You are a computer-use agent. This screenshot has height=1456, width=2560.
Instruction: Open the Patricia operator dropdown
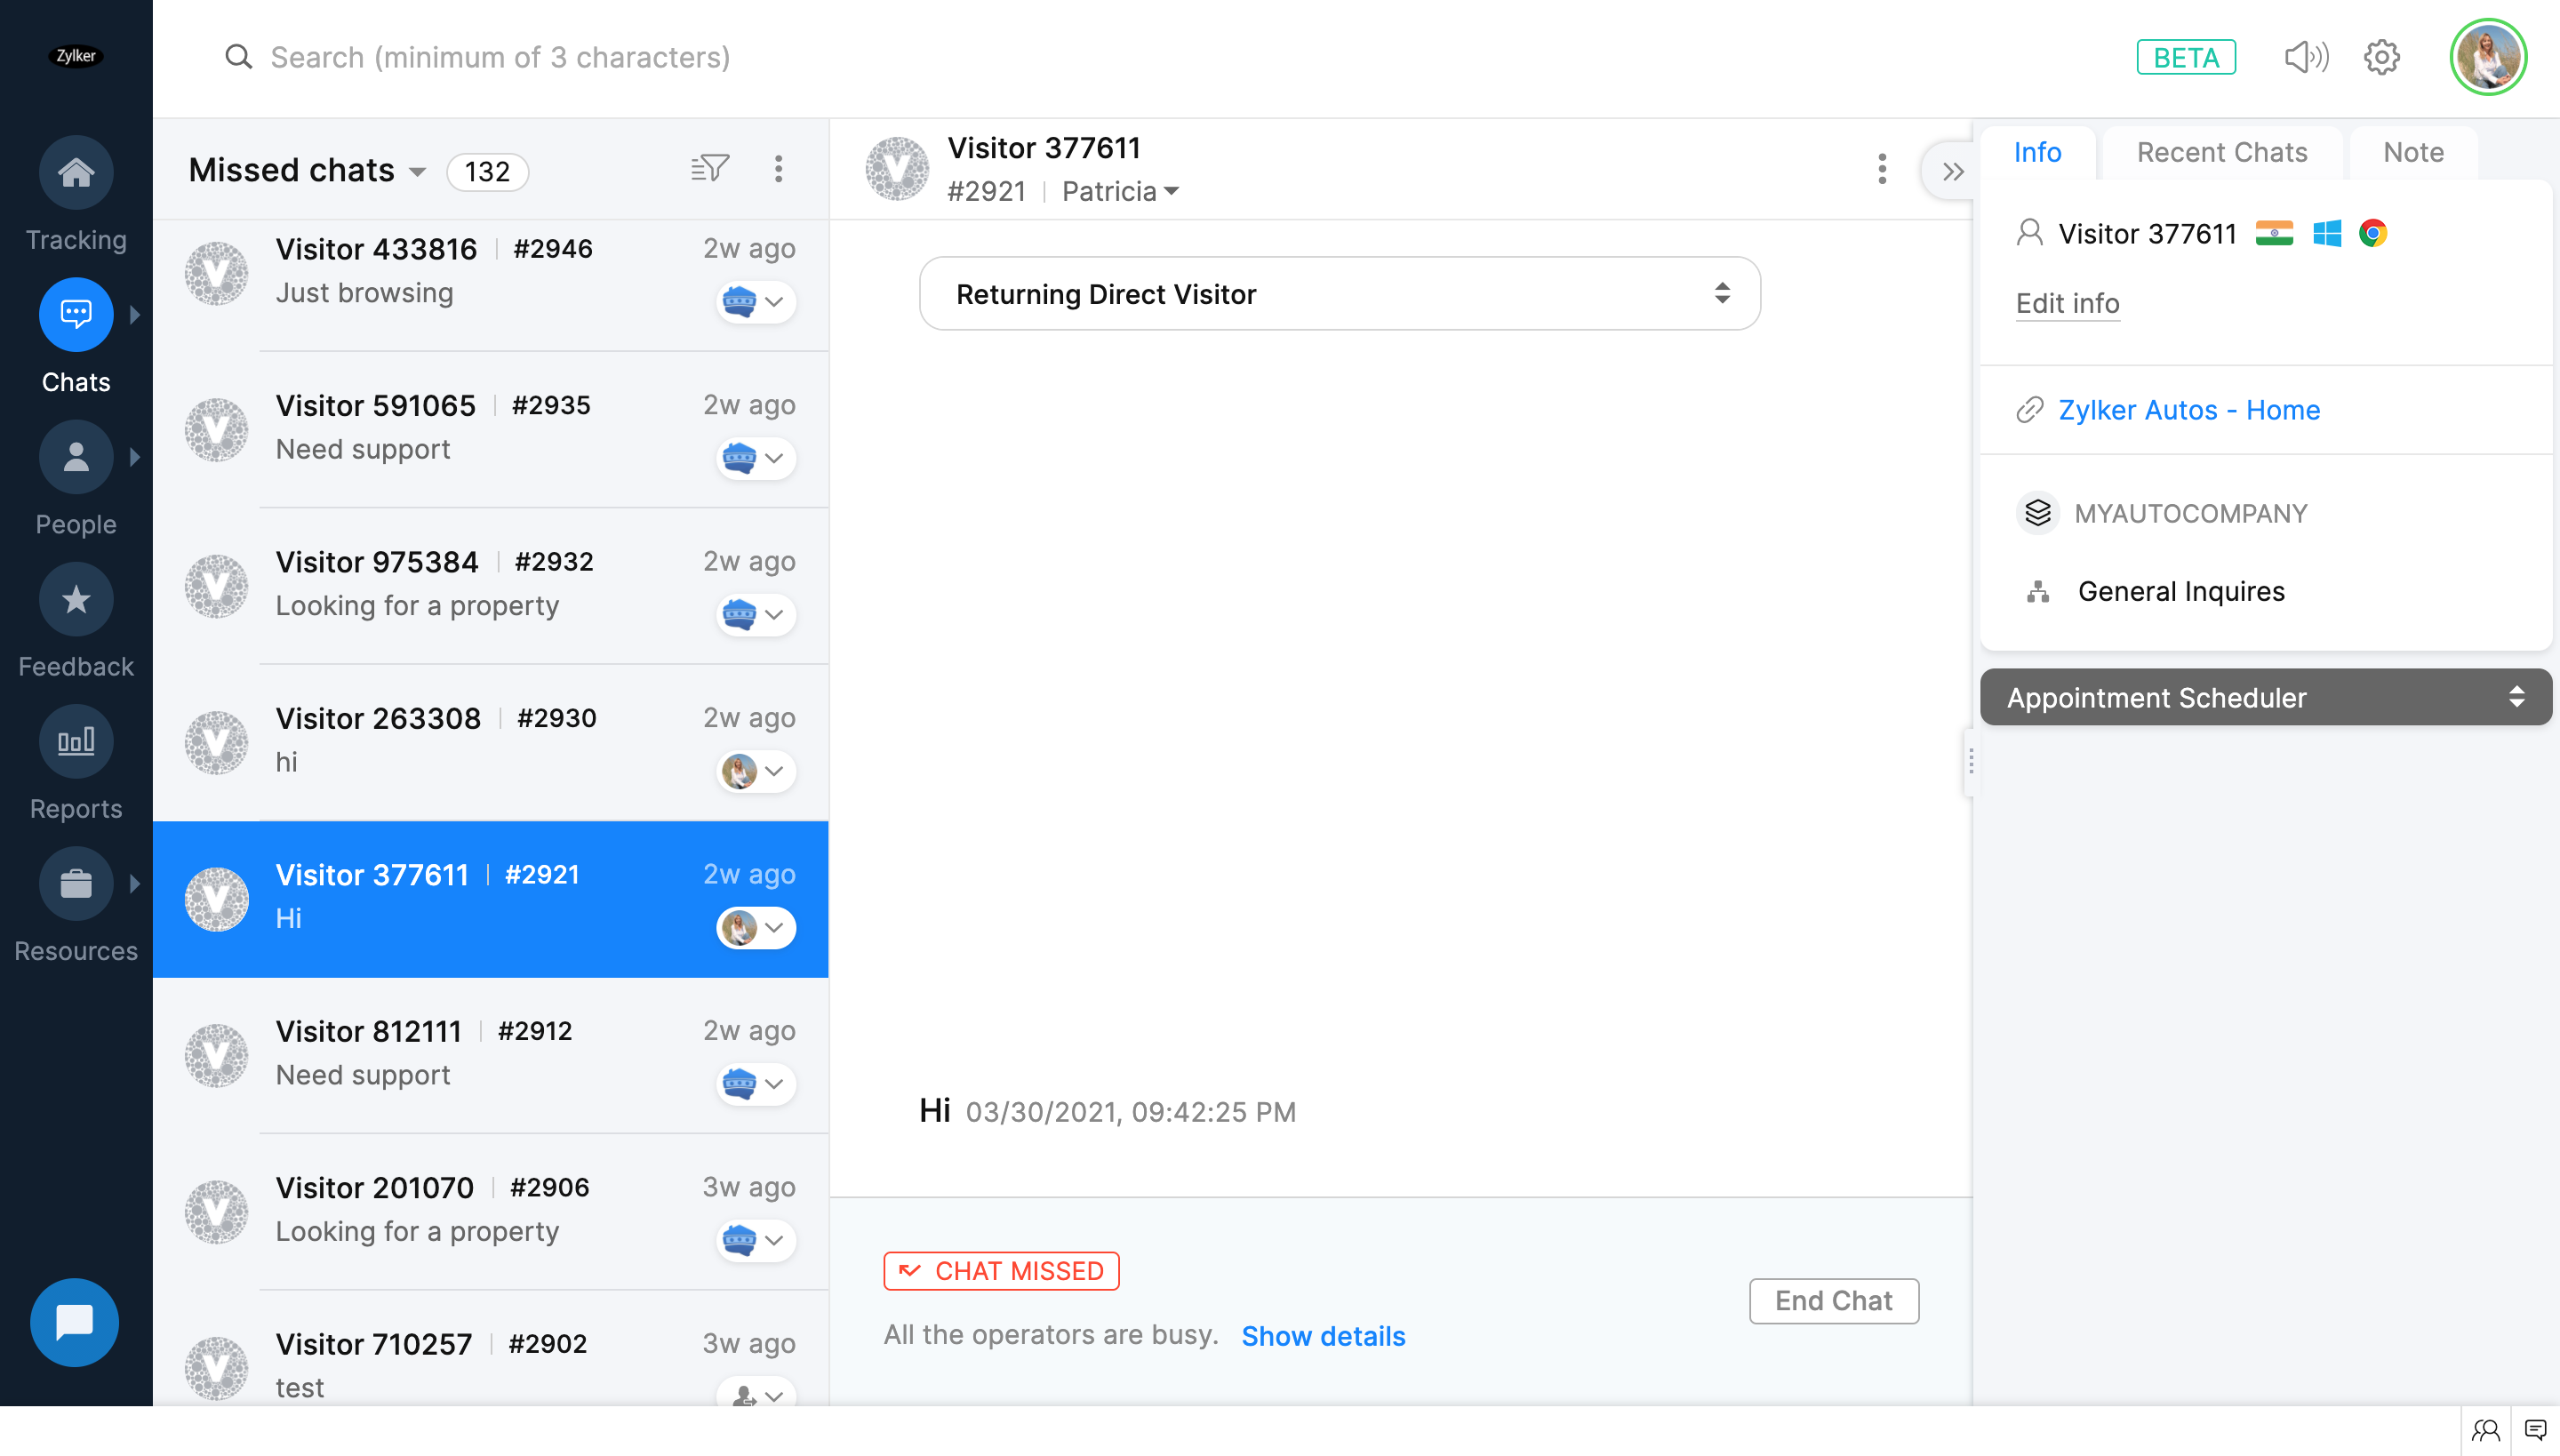(x=1120, y=191)
